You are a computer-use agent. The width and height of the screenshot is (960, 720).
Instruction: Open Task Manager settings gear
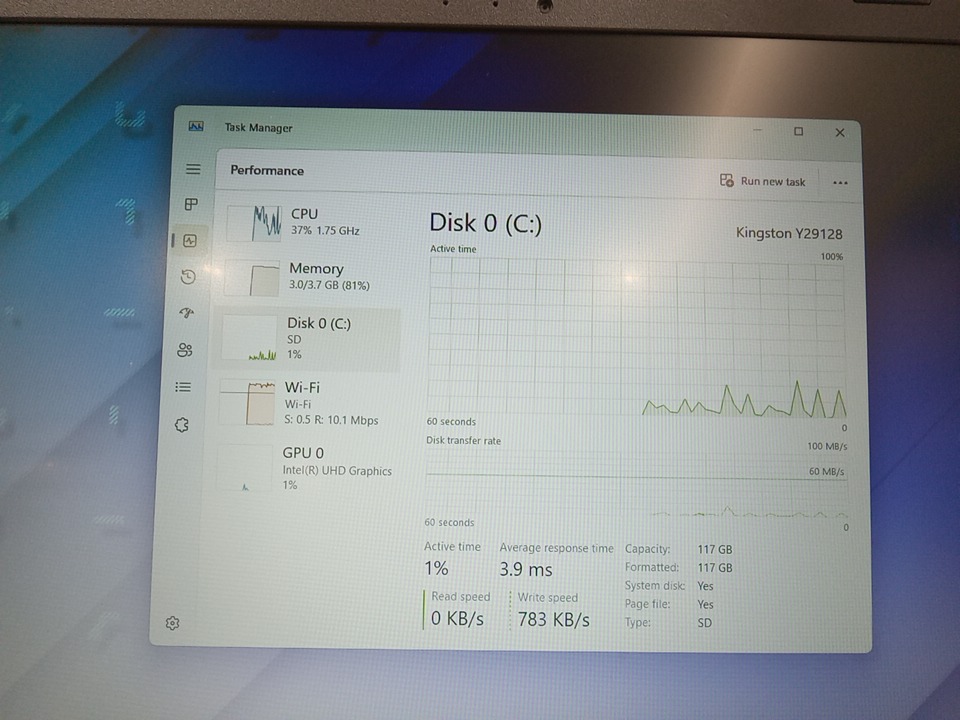click(x=172, y=623)
